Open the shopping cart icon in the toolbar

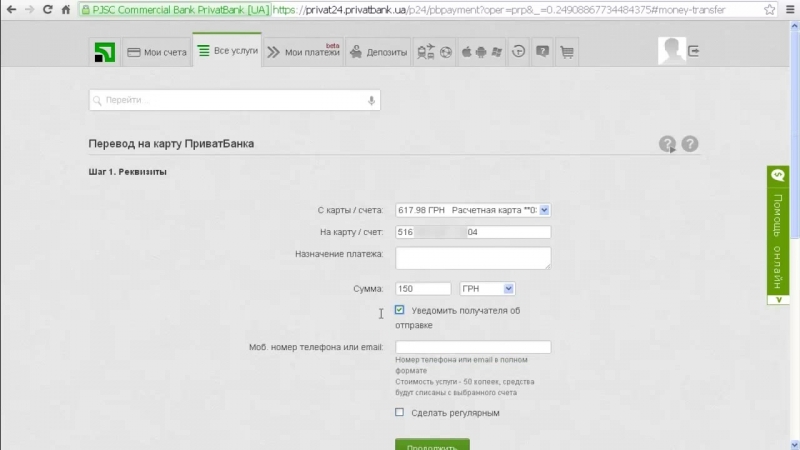[567, 52]
